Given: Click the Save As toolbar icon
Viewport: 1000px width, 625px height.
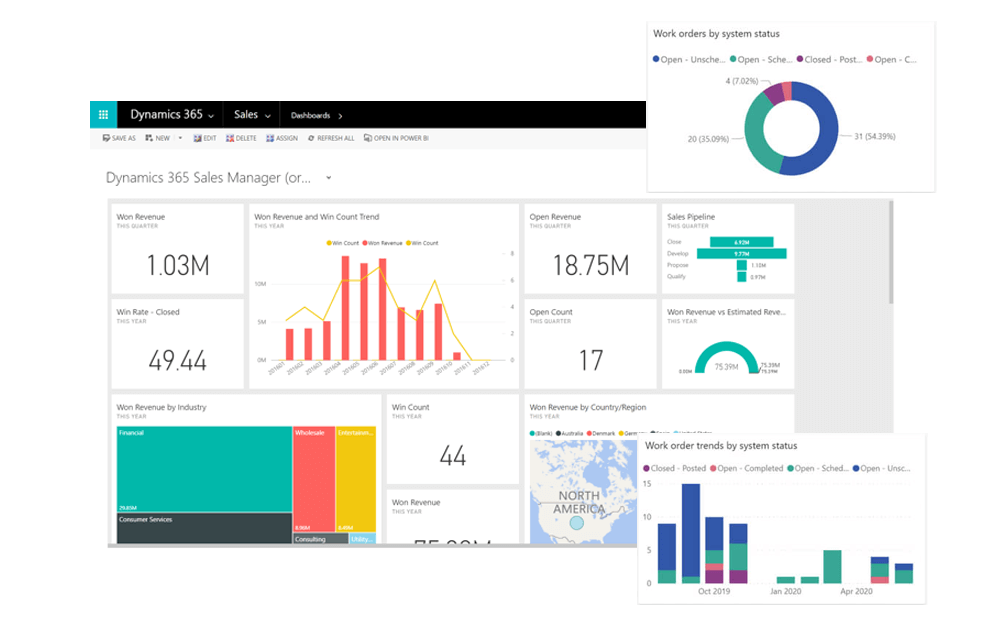Looking at the screenshot, I should [x=106, y=138].
